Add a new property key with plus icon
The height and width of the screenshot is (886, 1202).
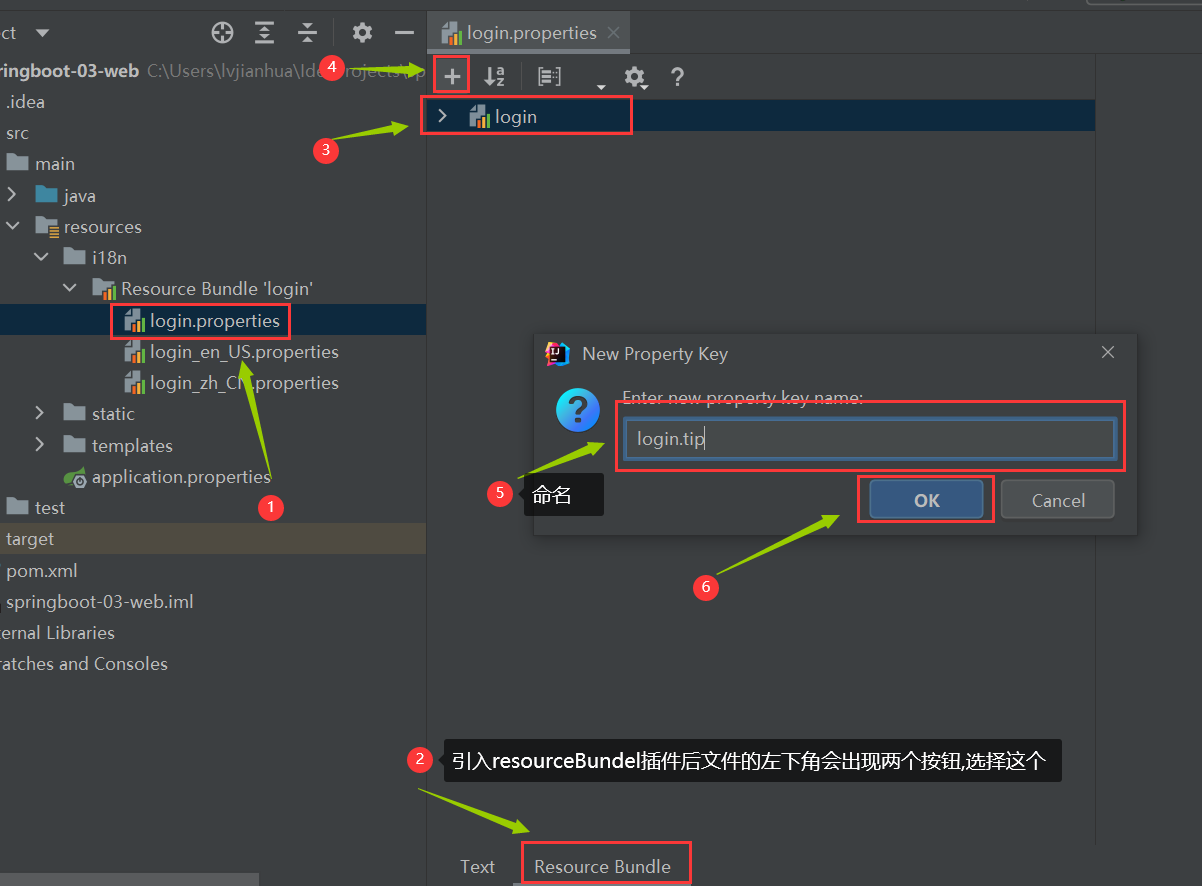click(x=452, y=76)
